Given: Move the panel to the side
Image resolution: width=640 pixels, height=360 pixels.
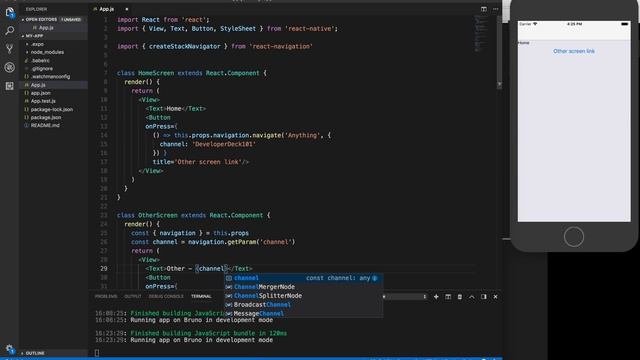Looking at the screenshot, I should tap(484, 297).
